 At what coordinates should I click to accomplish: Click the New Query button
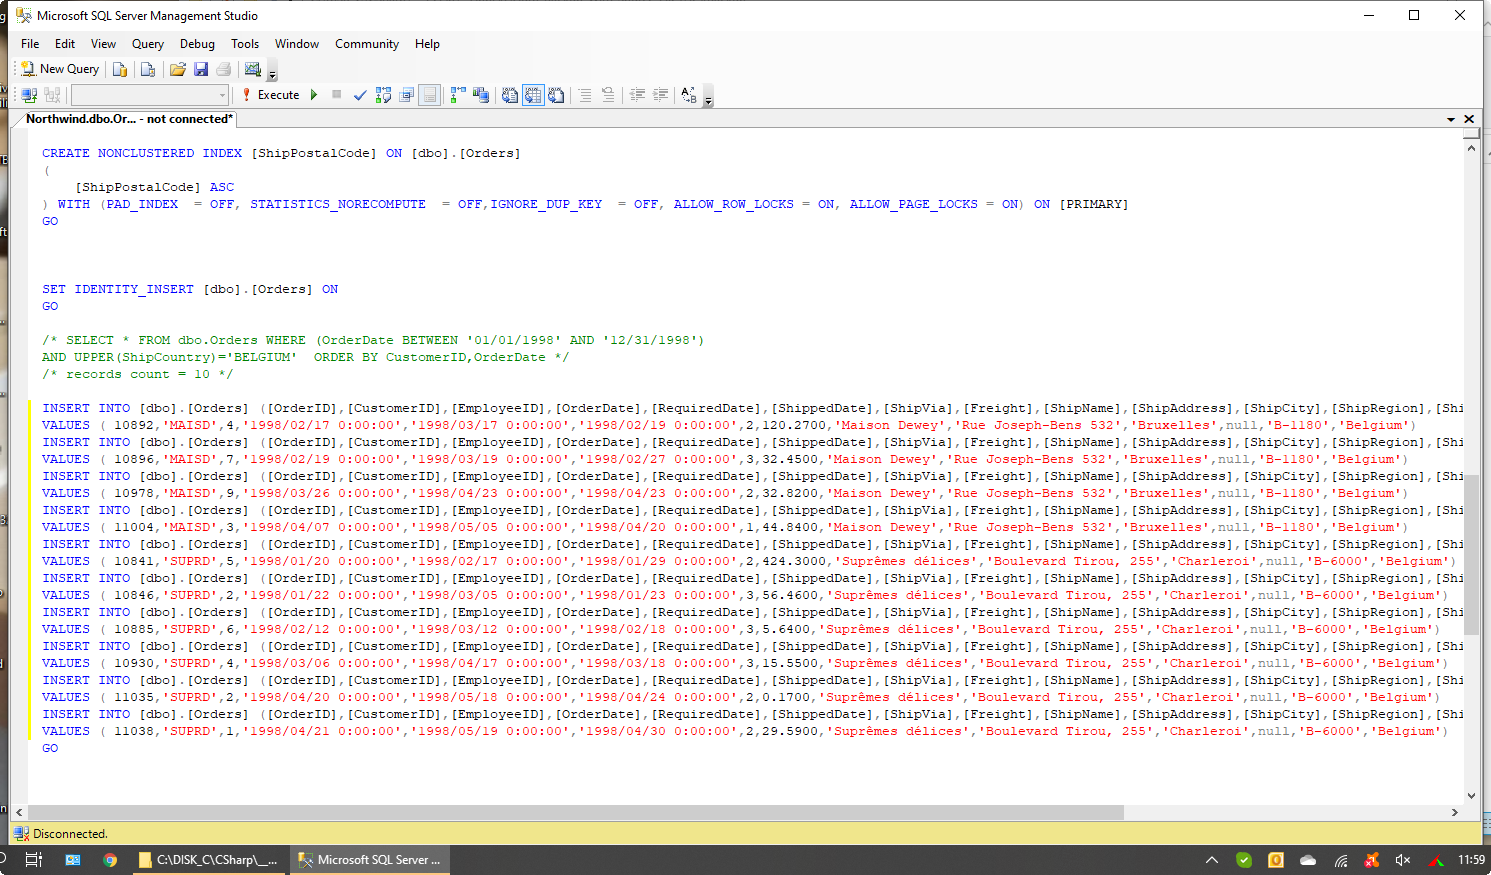click(x=61, y=69)
